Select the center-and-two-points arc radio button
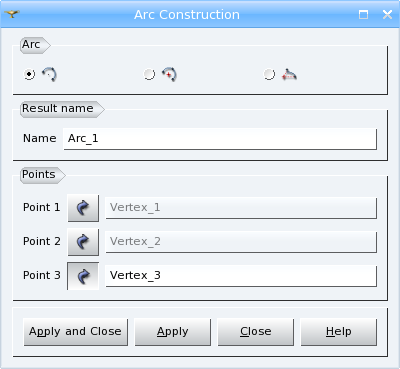The image size is (400, 369). [149, 74]
